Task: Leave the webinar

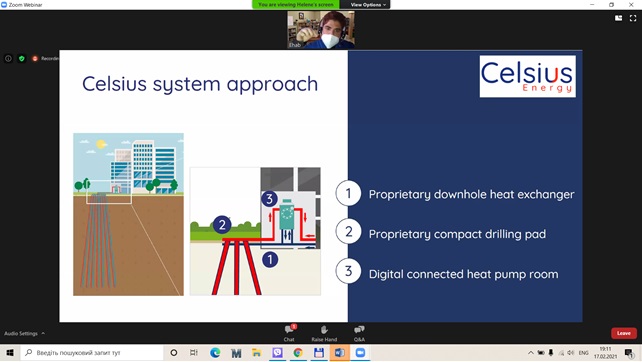Action: click(x=624, y=333)
